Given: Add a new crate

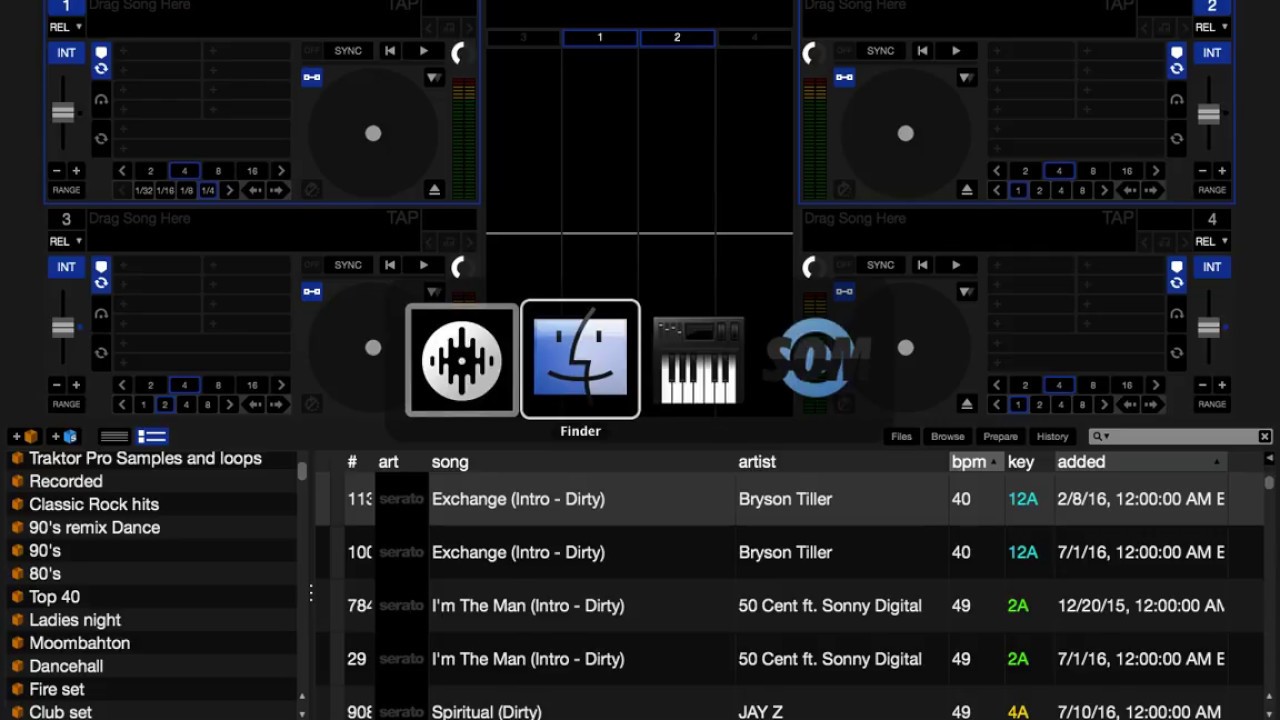Looking at the screenshot, I should pyautogui.click(x=24, y=436).
